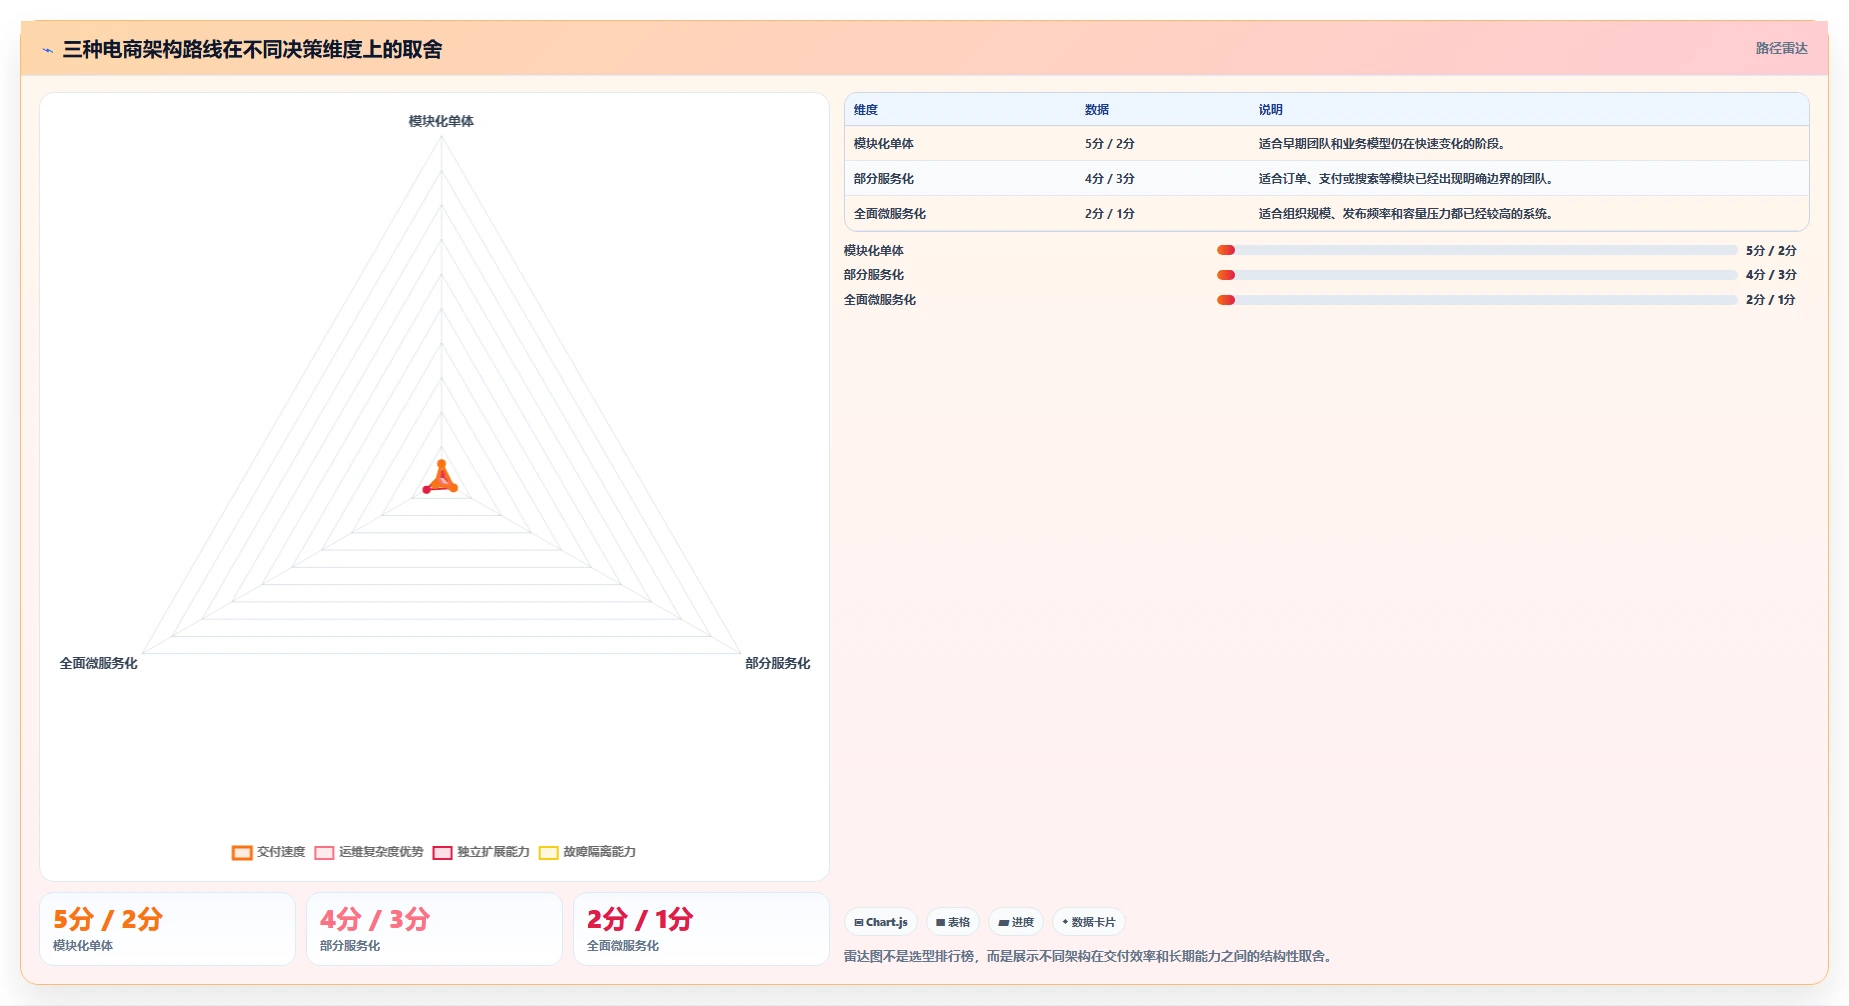Image resolution: width=1849 pixels, height=1006 pixels.
Task: Click the 维度 column header
Action: point(866,110)
